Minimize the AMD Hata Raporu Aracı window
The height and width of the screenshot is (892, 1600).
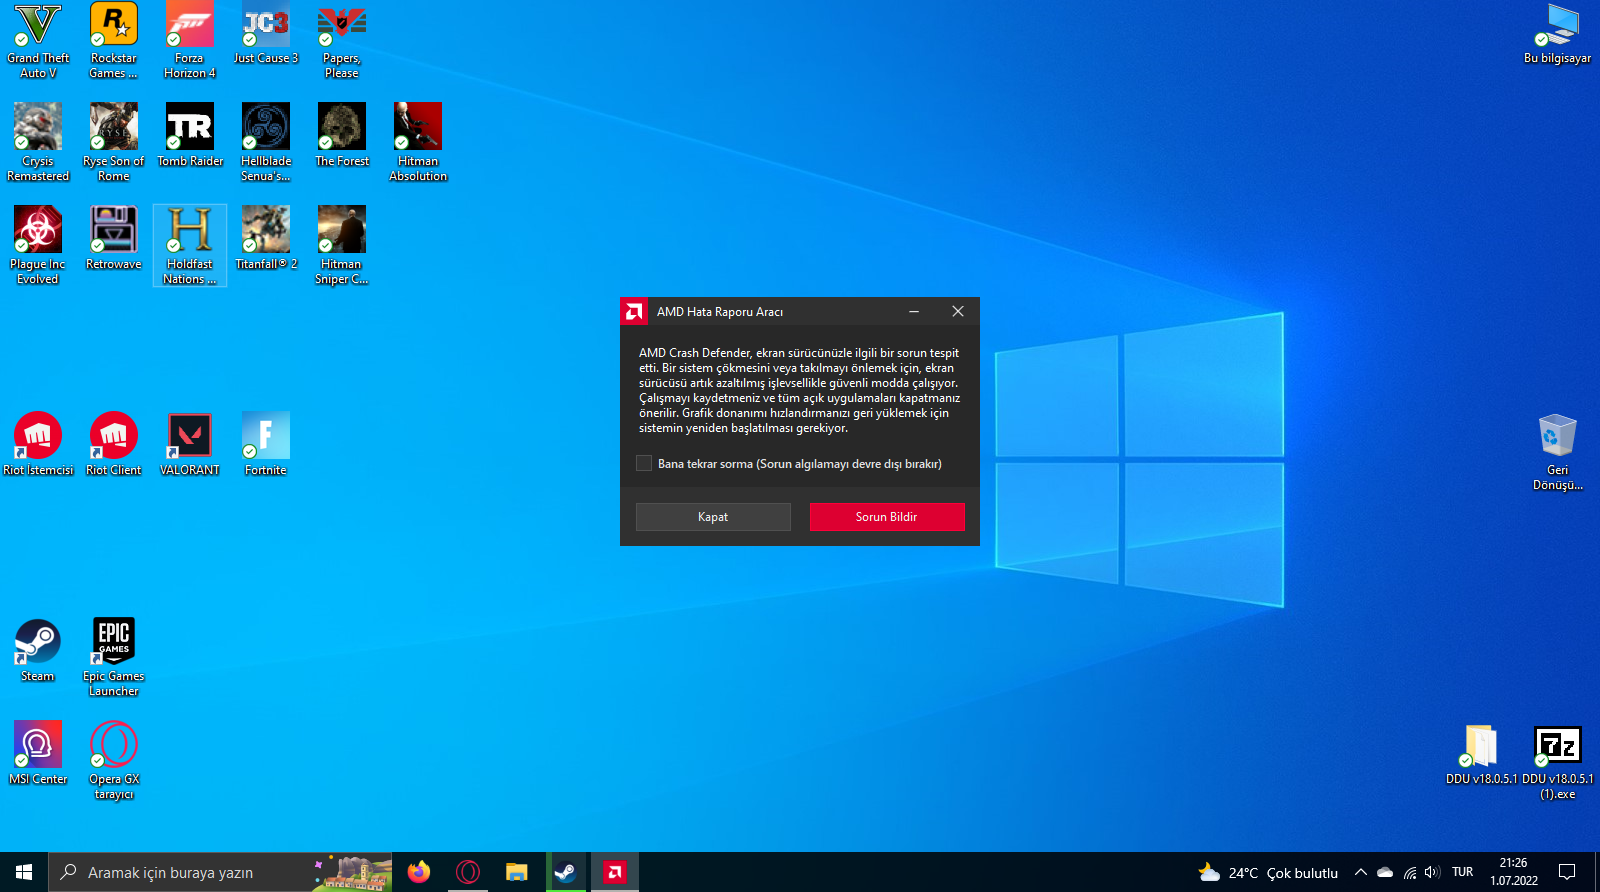[x=914, y=312]
